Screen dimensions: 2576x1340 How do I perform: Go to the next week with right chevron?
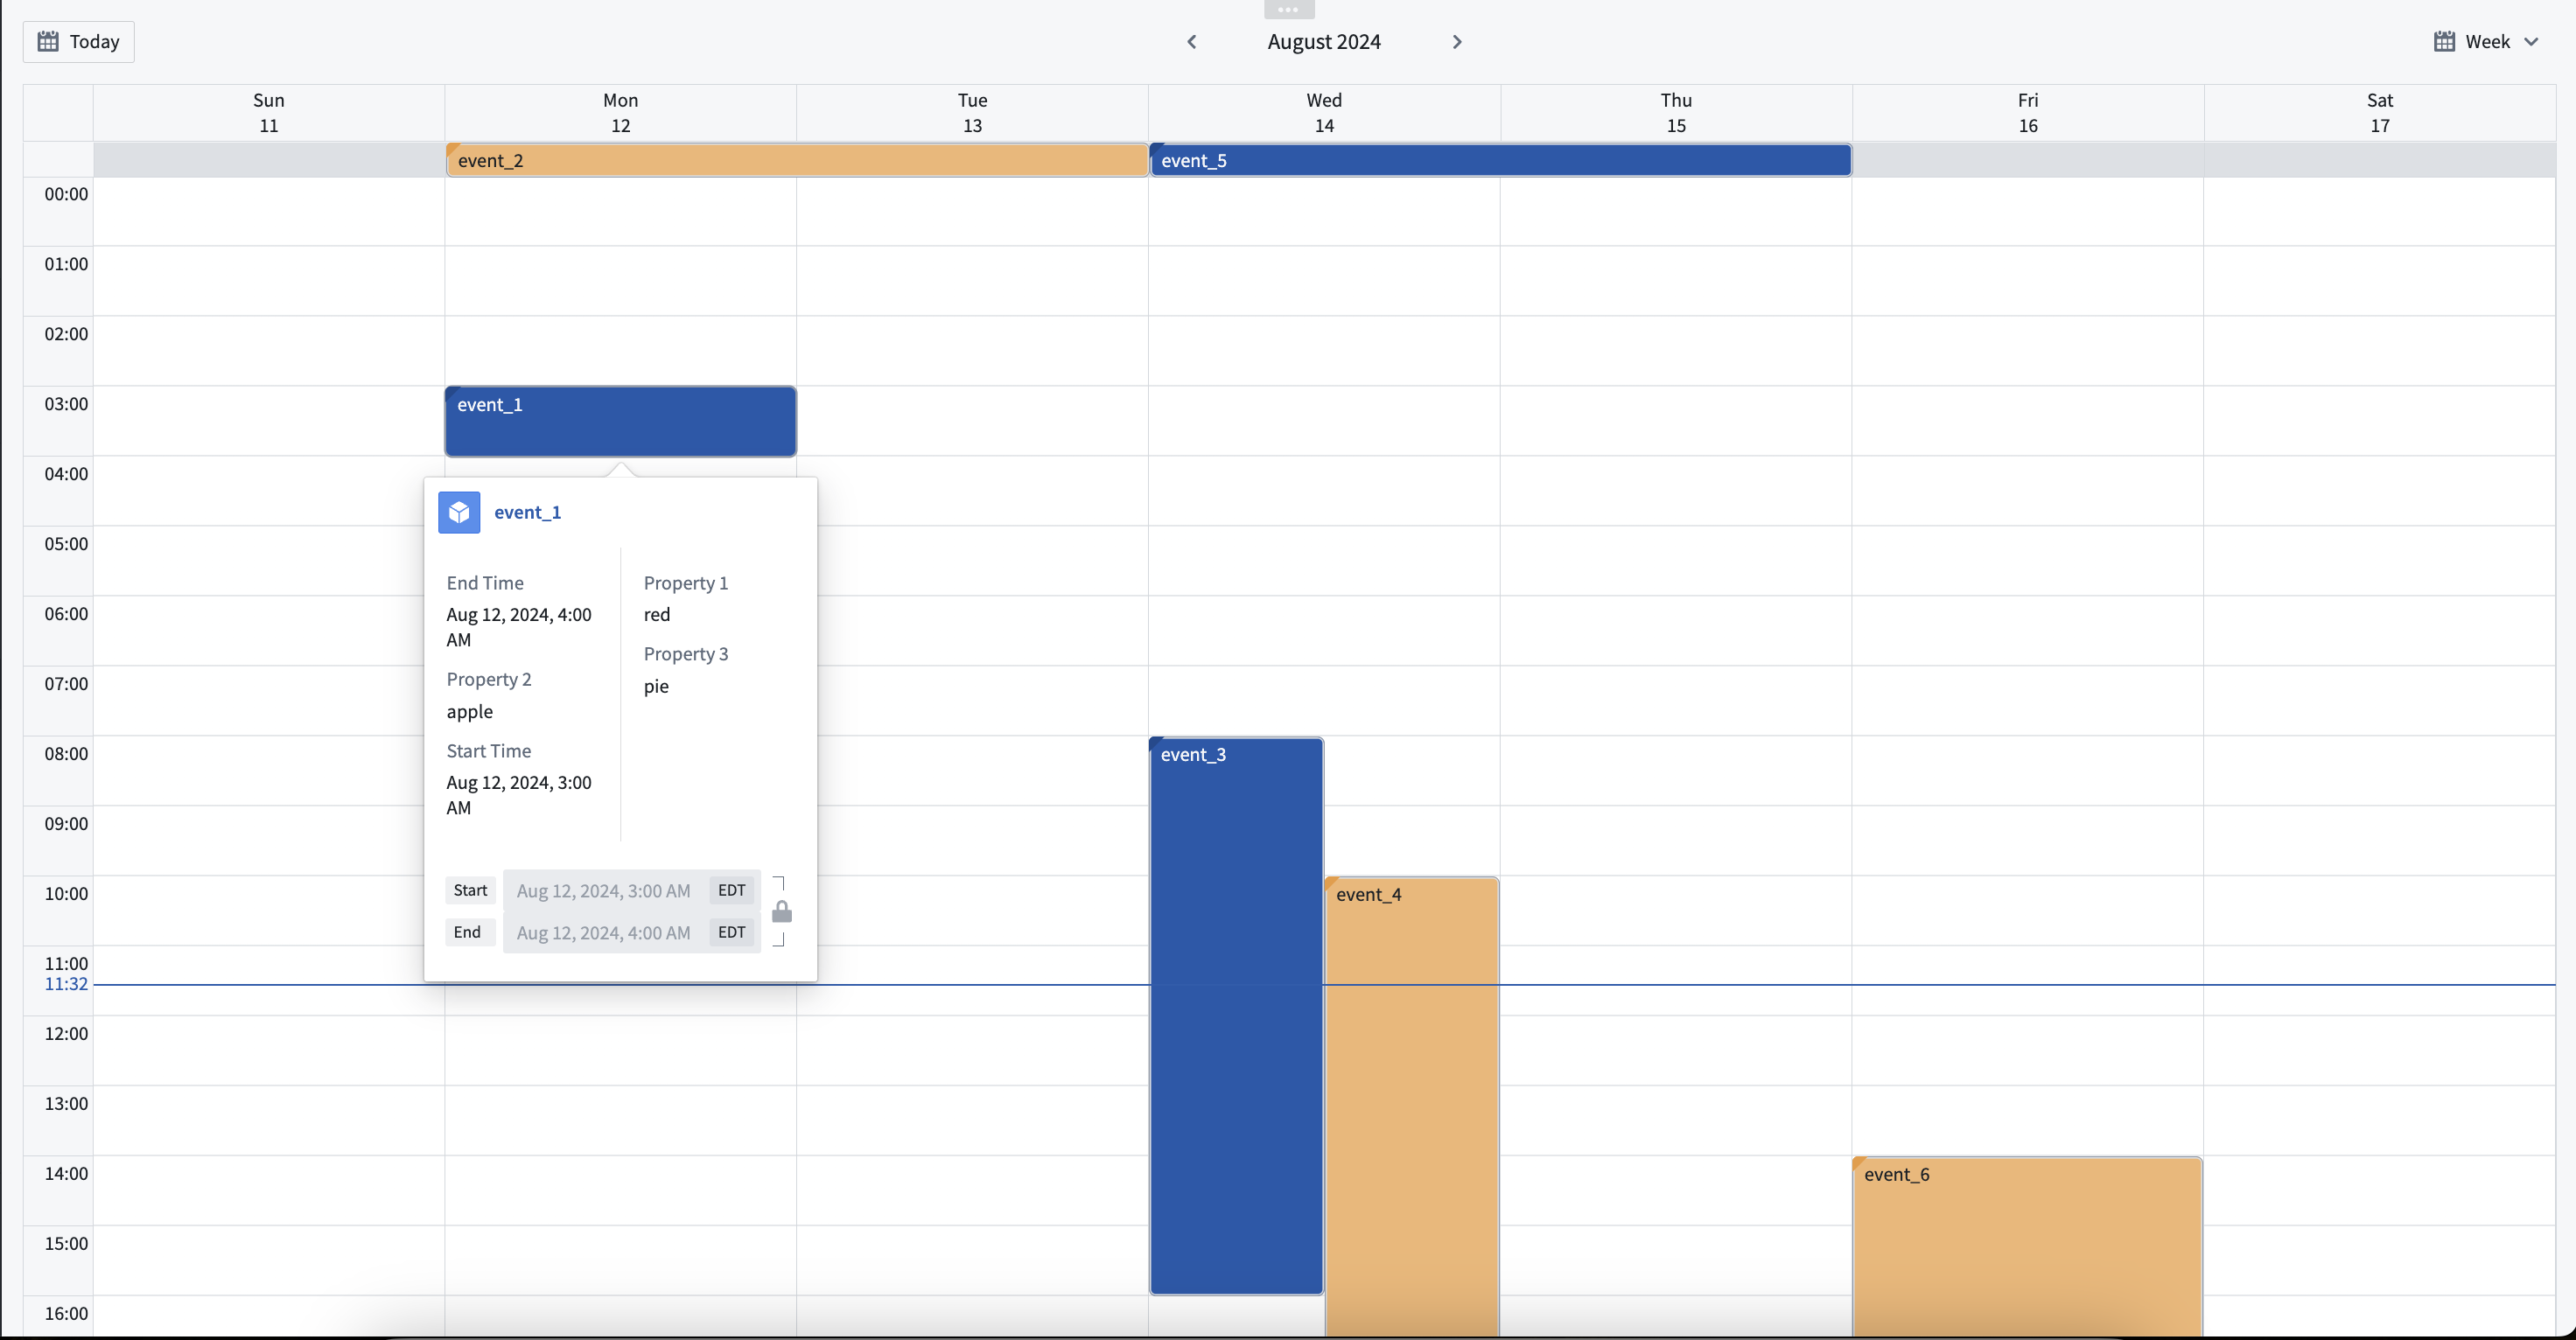[x=1457, y=42]
